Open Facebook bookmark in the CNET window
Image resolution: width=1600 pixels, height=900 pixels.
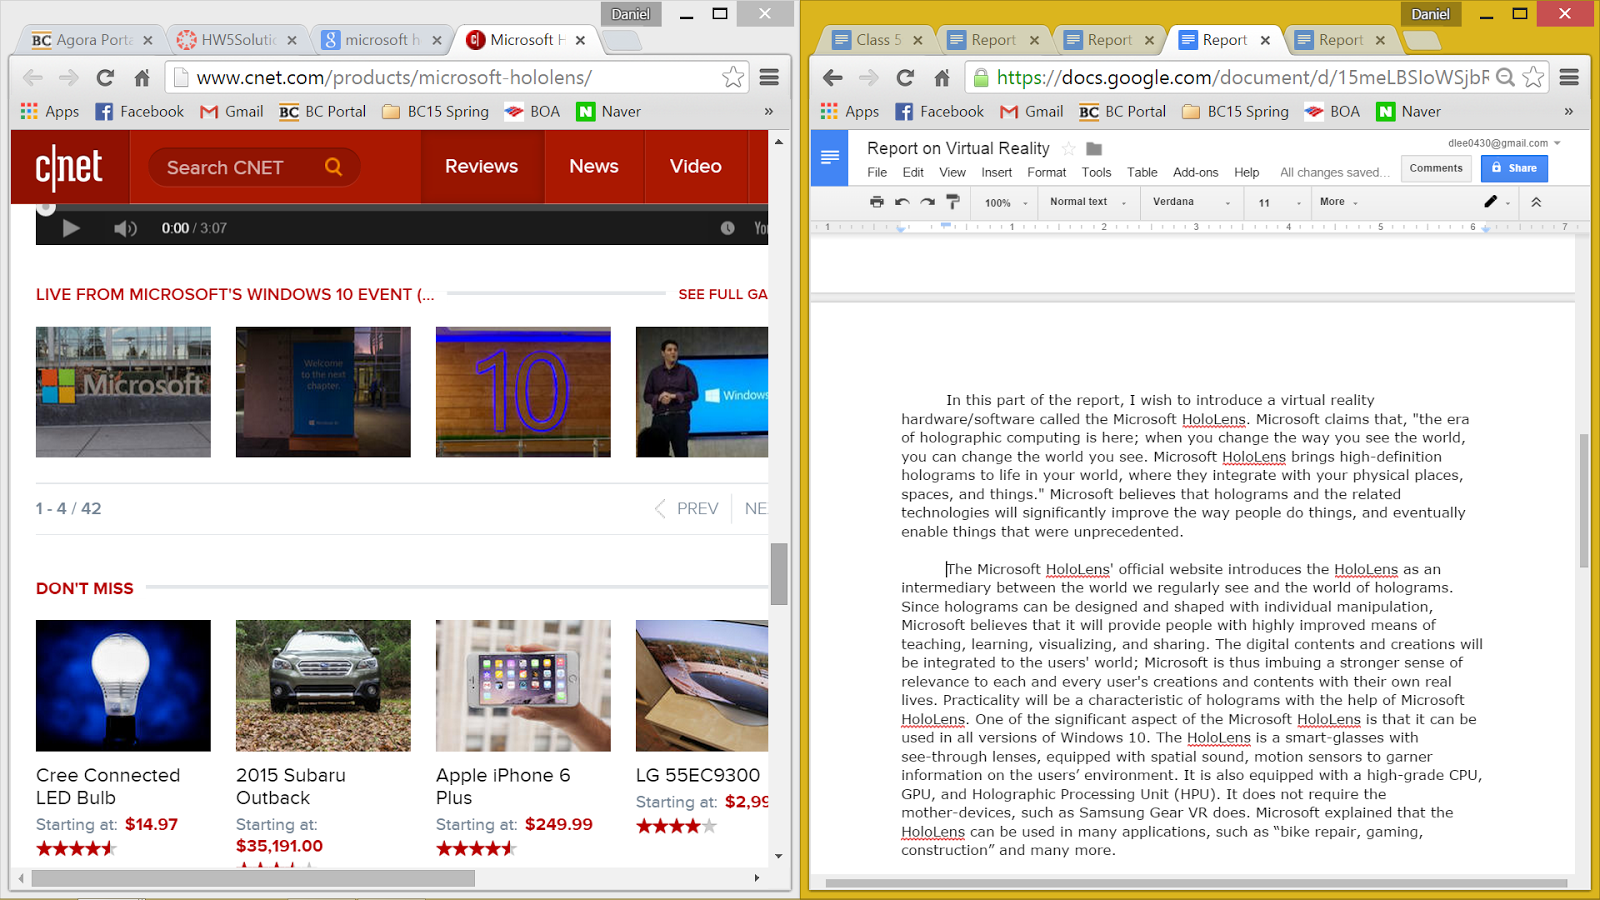pyautogui.click(x=140, y=111)
